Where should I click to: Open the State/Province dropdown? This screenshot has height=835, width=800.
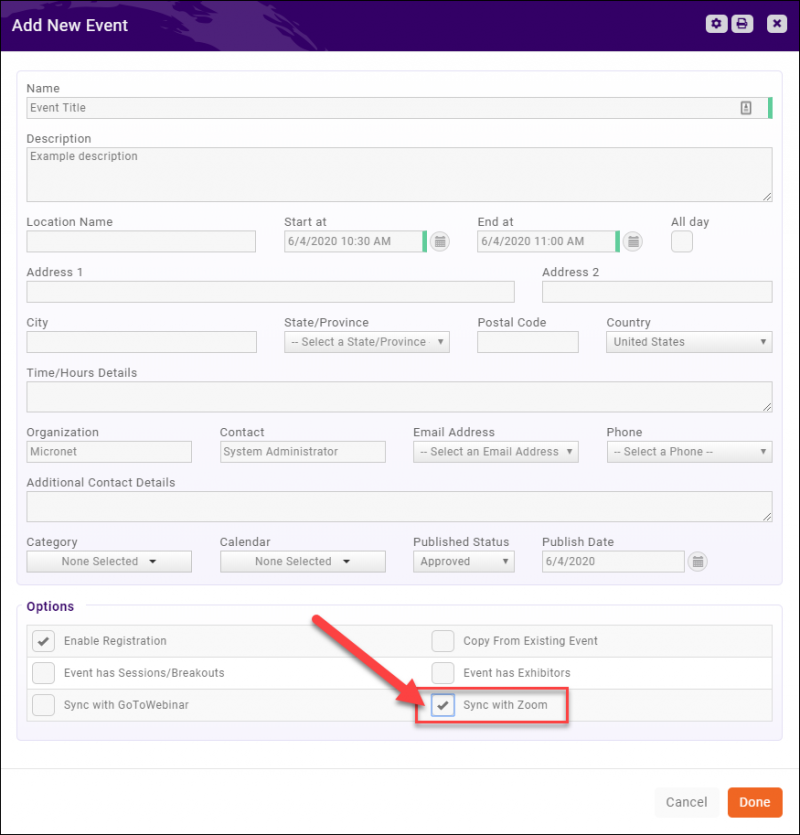pos(366,341)
